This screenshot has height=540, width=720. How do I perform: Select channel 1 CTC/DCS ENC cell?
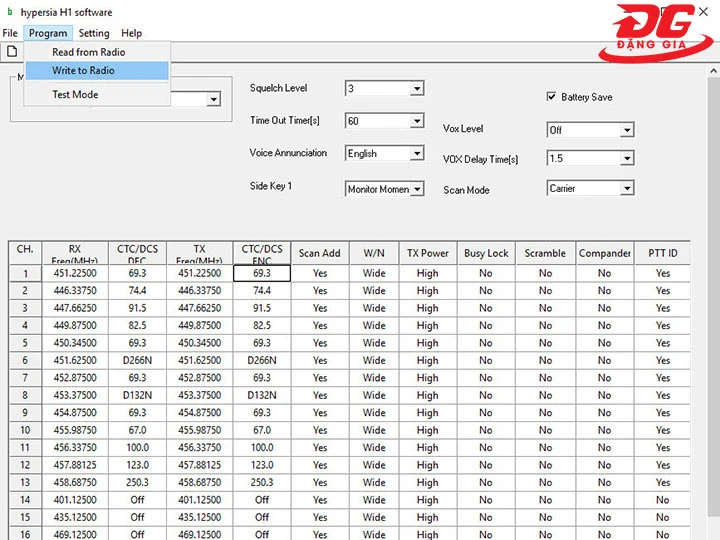click(x=262, y=273)
